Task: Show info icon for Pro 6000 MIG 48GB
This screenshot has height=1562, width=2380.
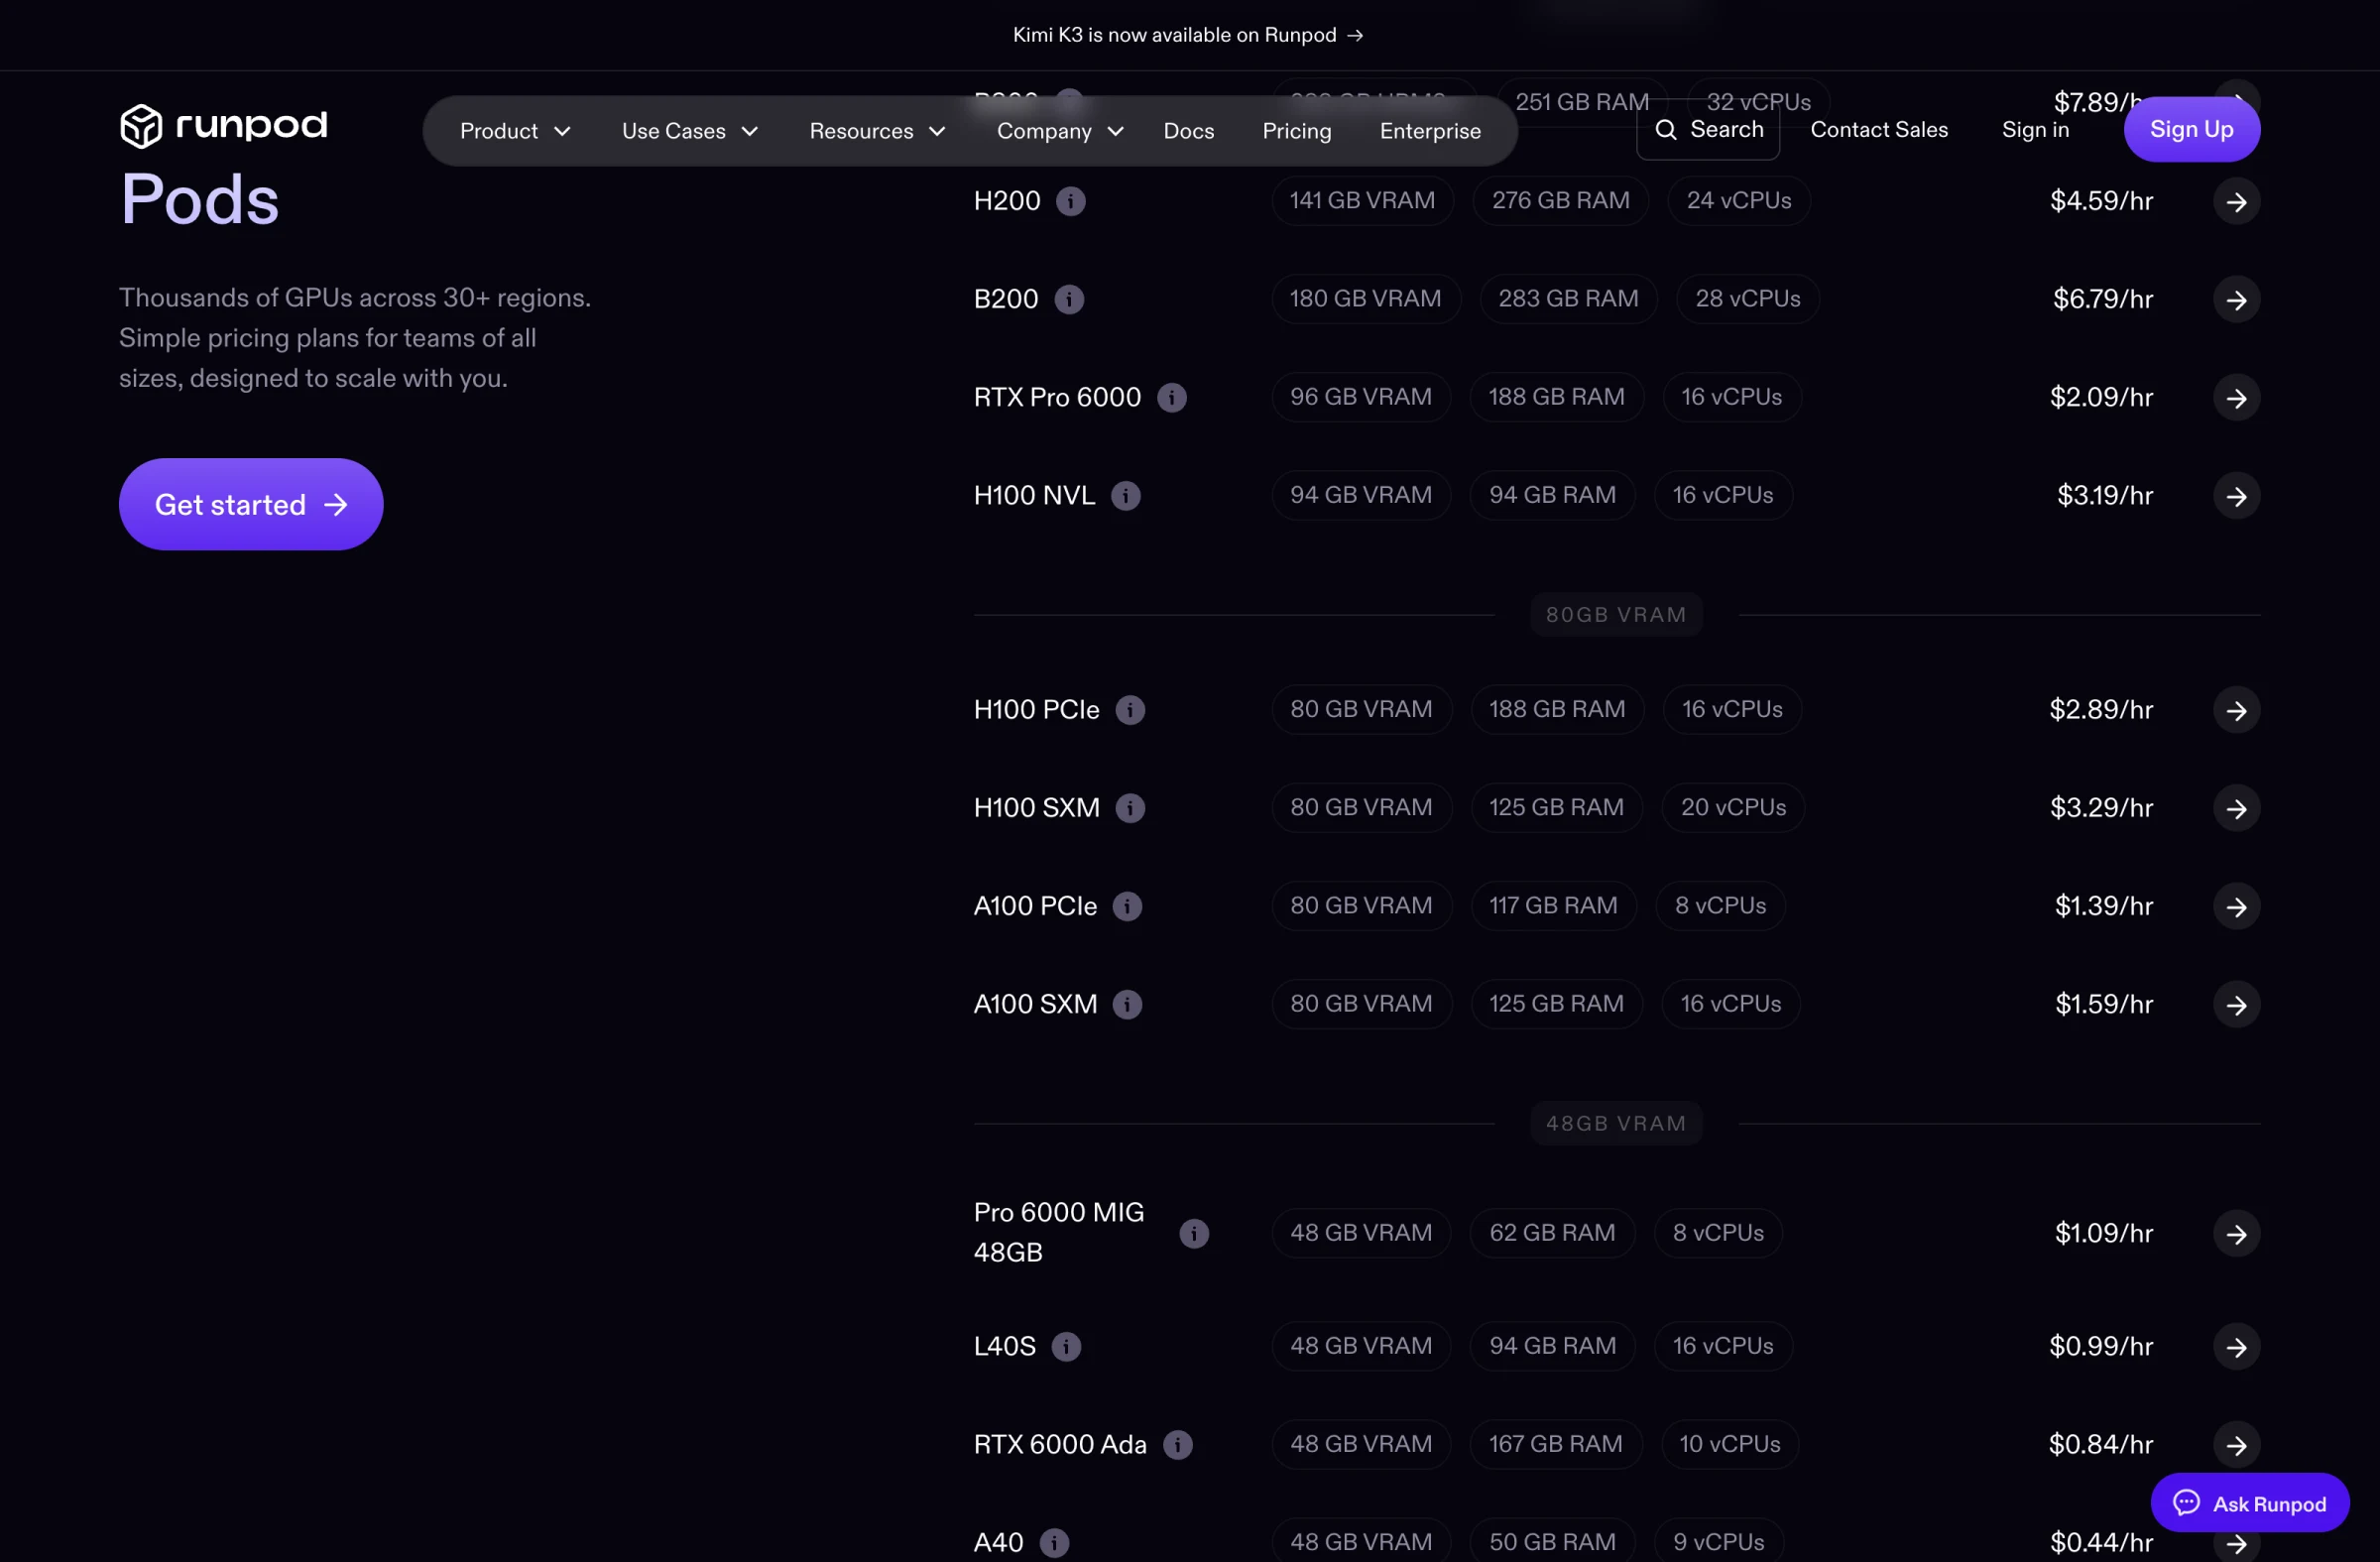Action: point(1194,1233)
